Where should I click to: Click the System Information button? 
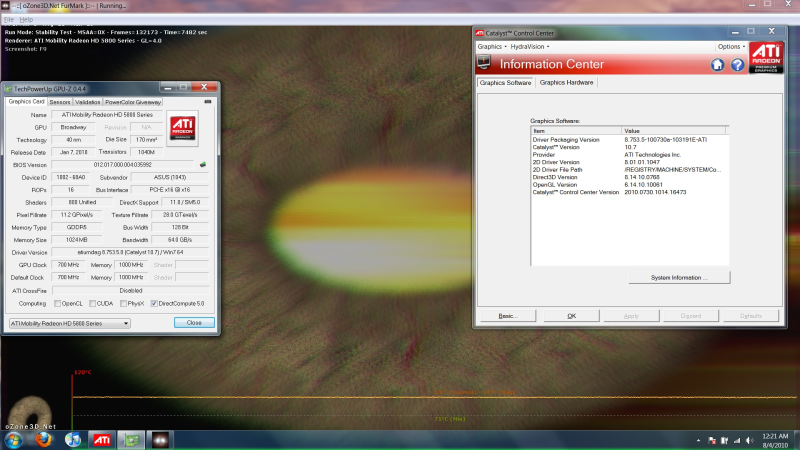pos(679,278)
